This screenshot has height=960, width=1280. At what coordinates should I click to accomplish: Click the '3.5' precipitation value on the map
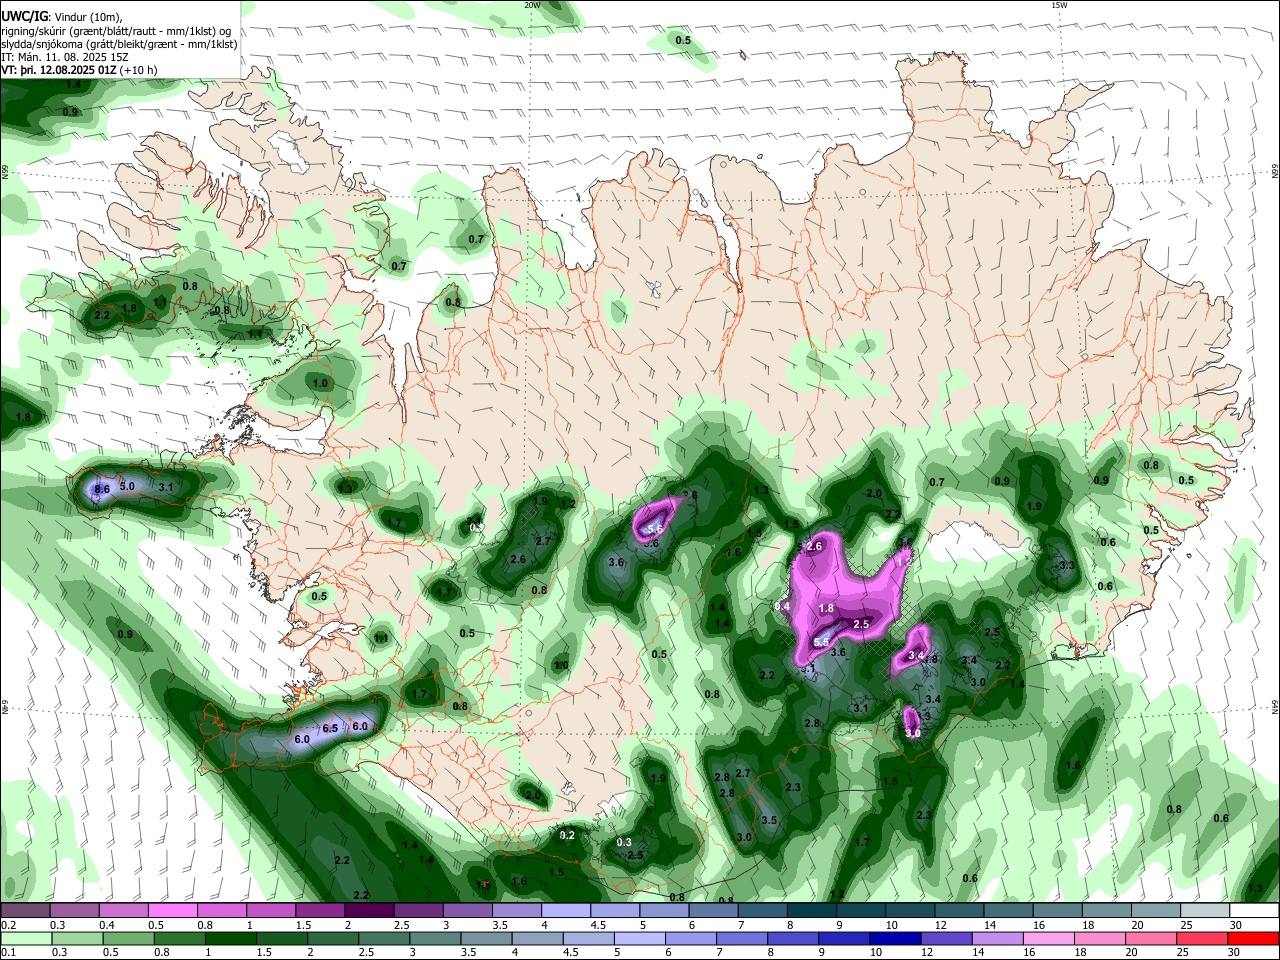[x=769, y=820]
